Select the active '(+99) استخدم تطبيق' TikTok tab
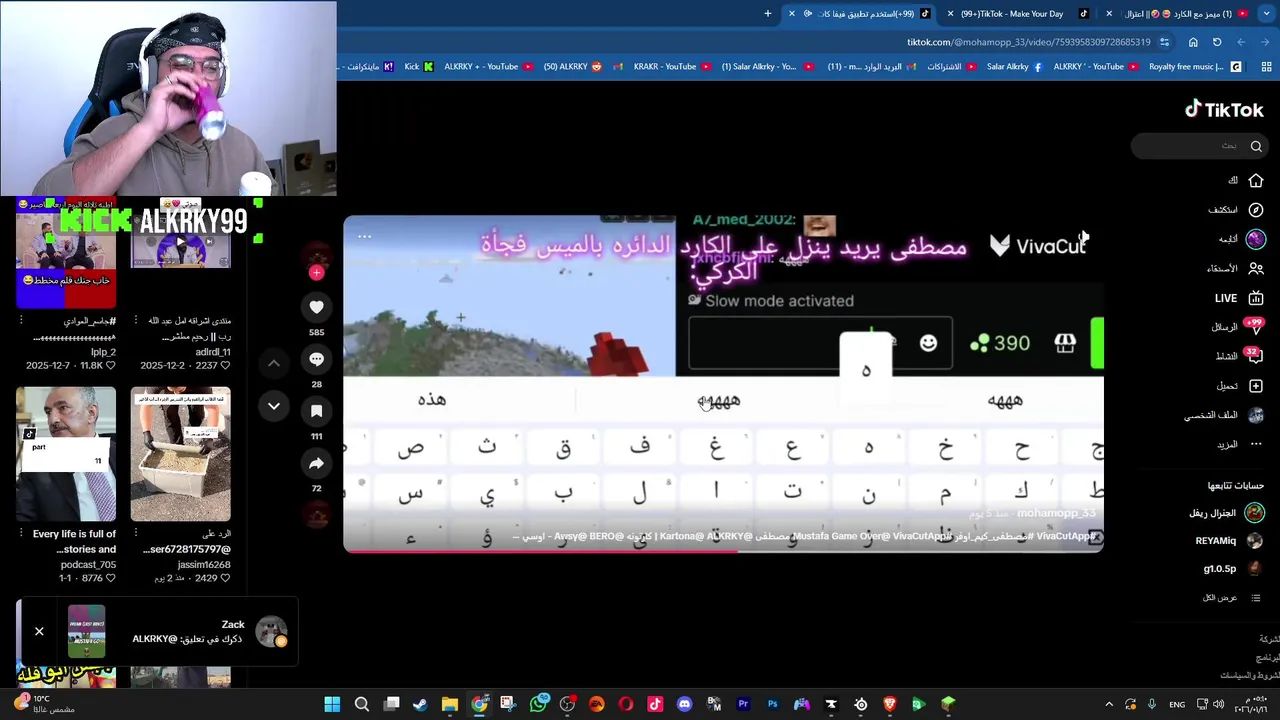The image size is (1280, 720). (860, 14)
